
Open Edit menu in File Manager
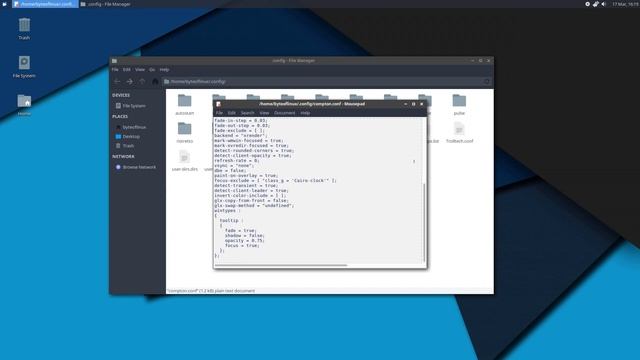[127, 70]
